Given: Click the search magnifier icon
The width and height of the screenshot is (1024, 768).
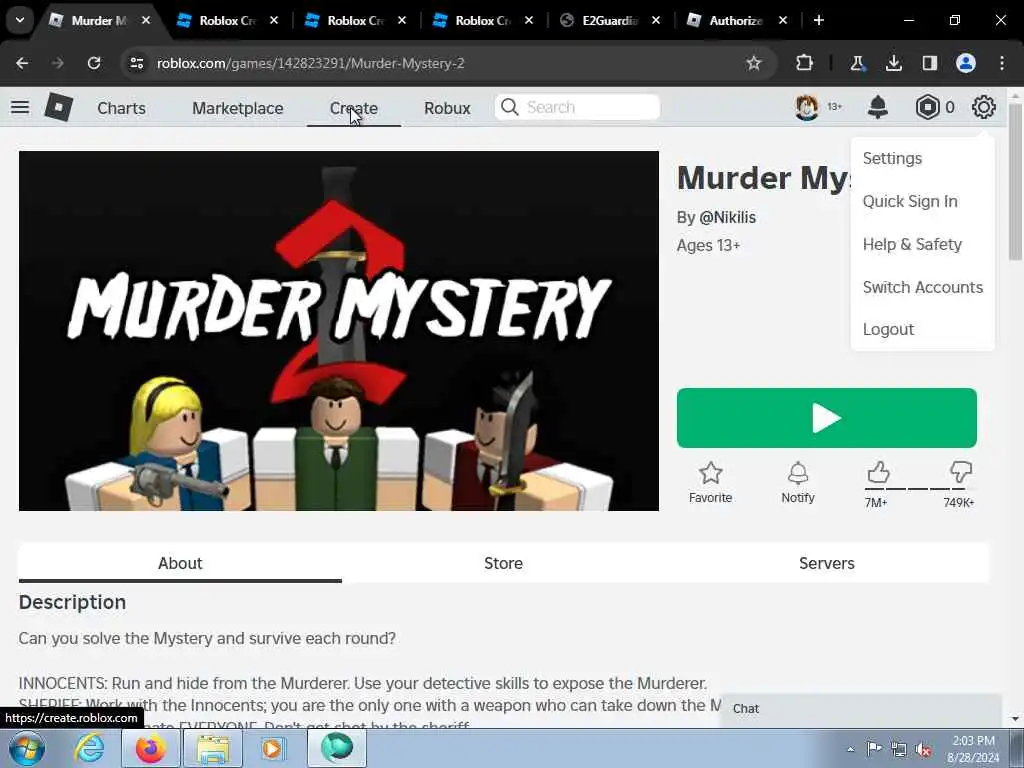Looking at the screenshot, I should (509, 107).
